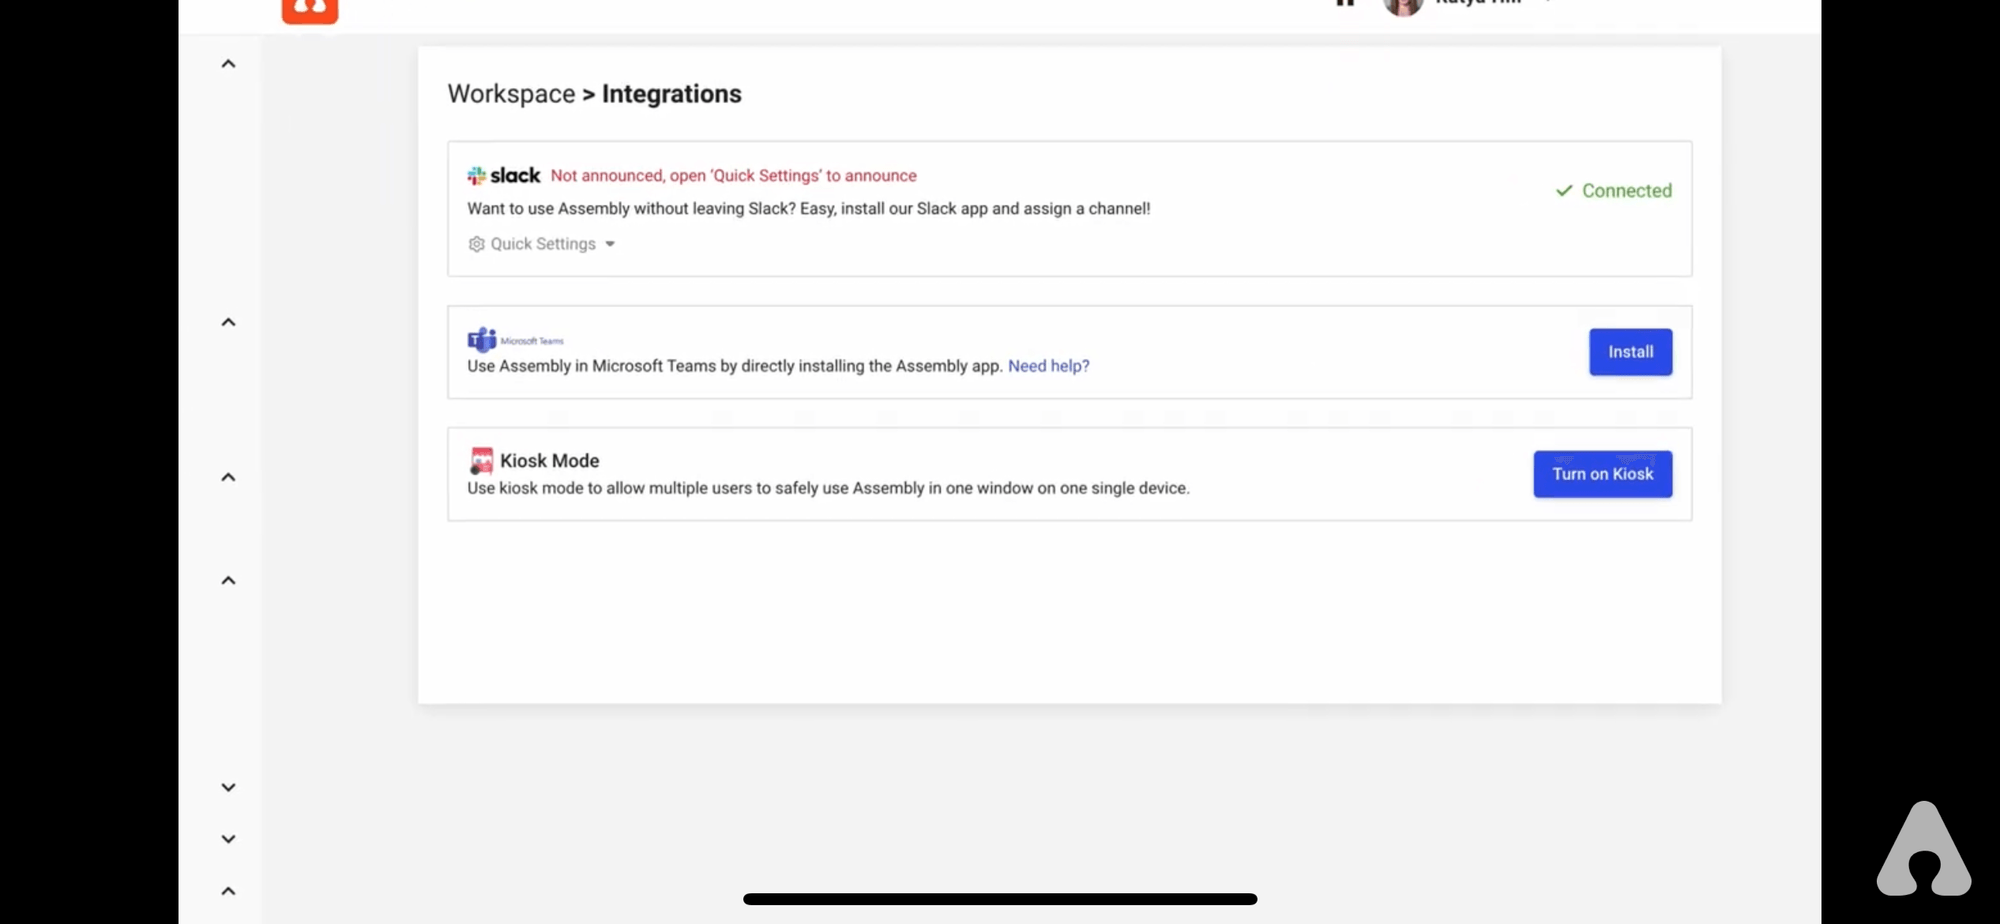Collapse the bottommost sidebar up-chevron
The image size is (2000, 924).
point(228,891)
